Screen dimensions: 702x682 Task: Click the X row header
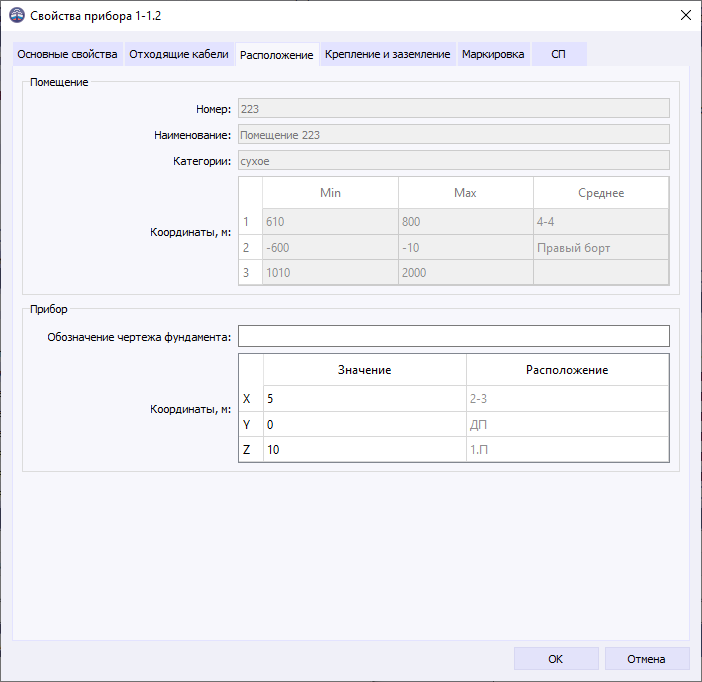tap(251, 399)
